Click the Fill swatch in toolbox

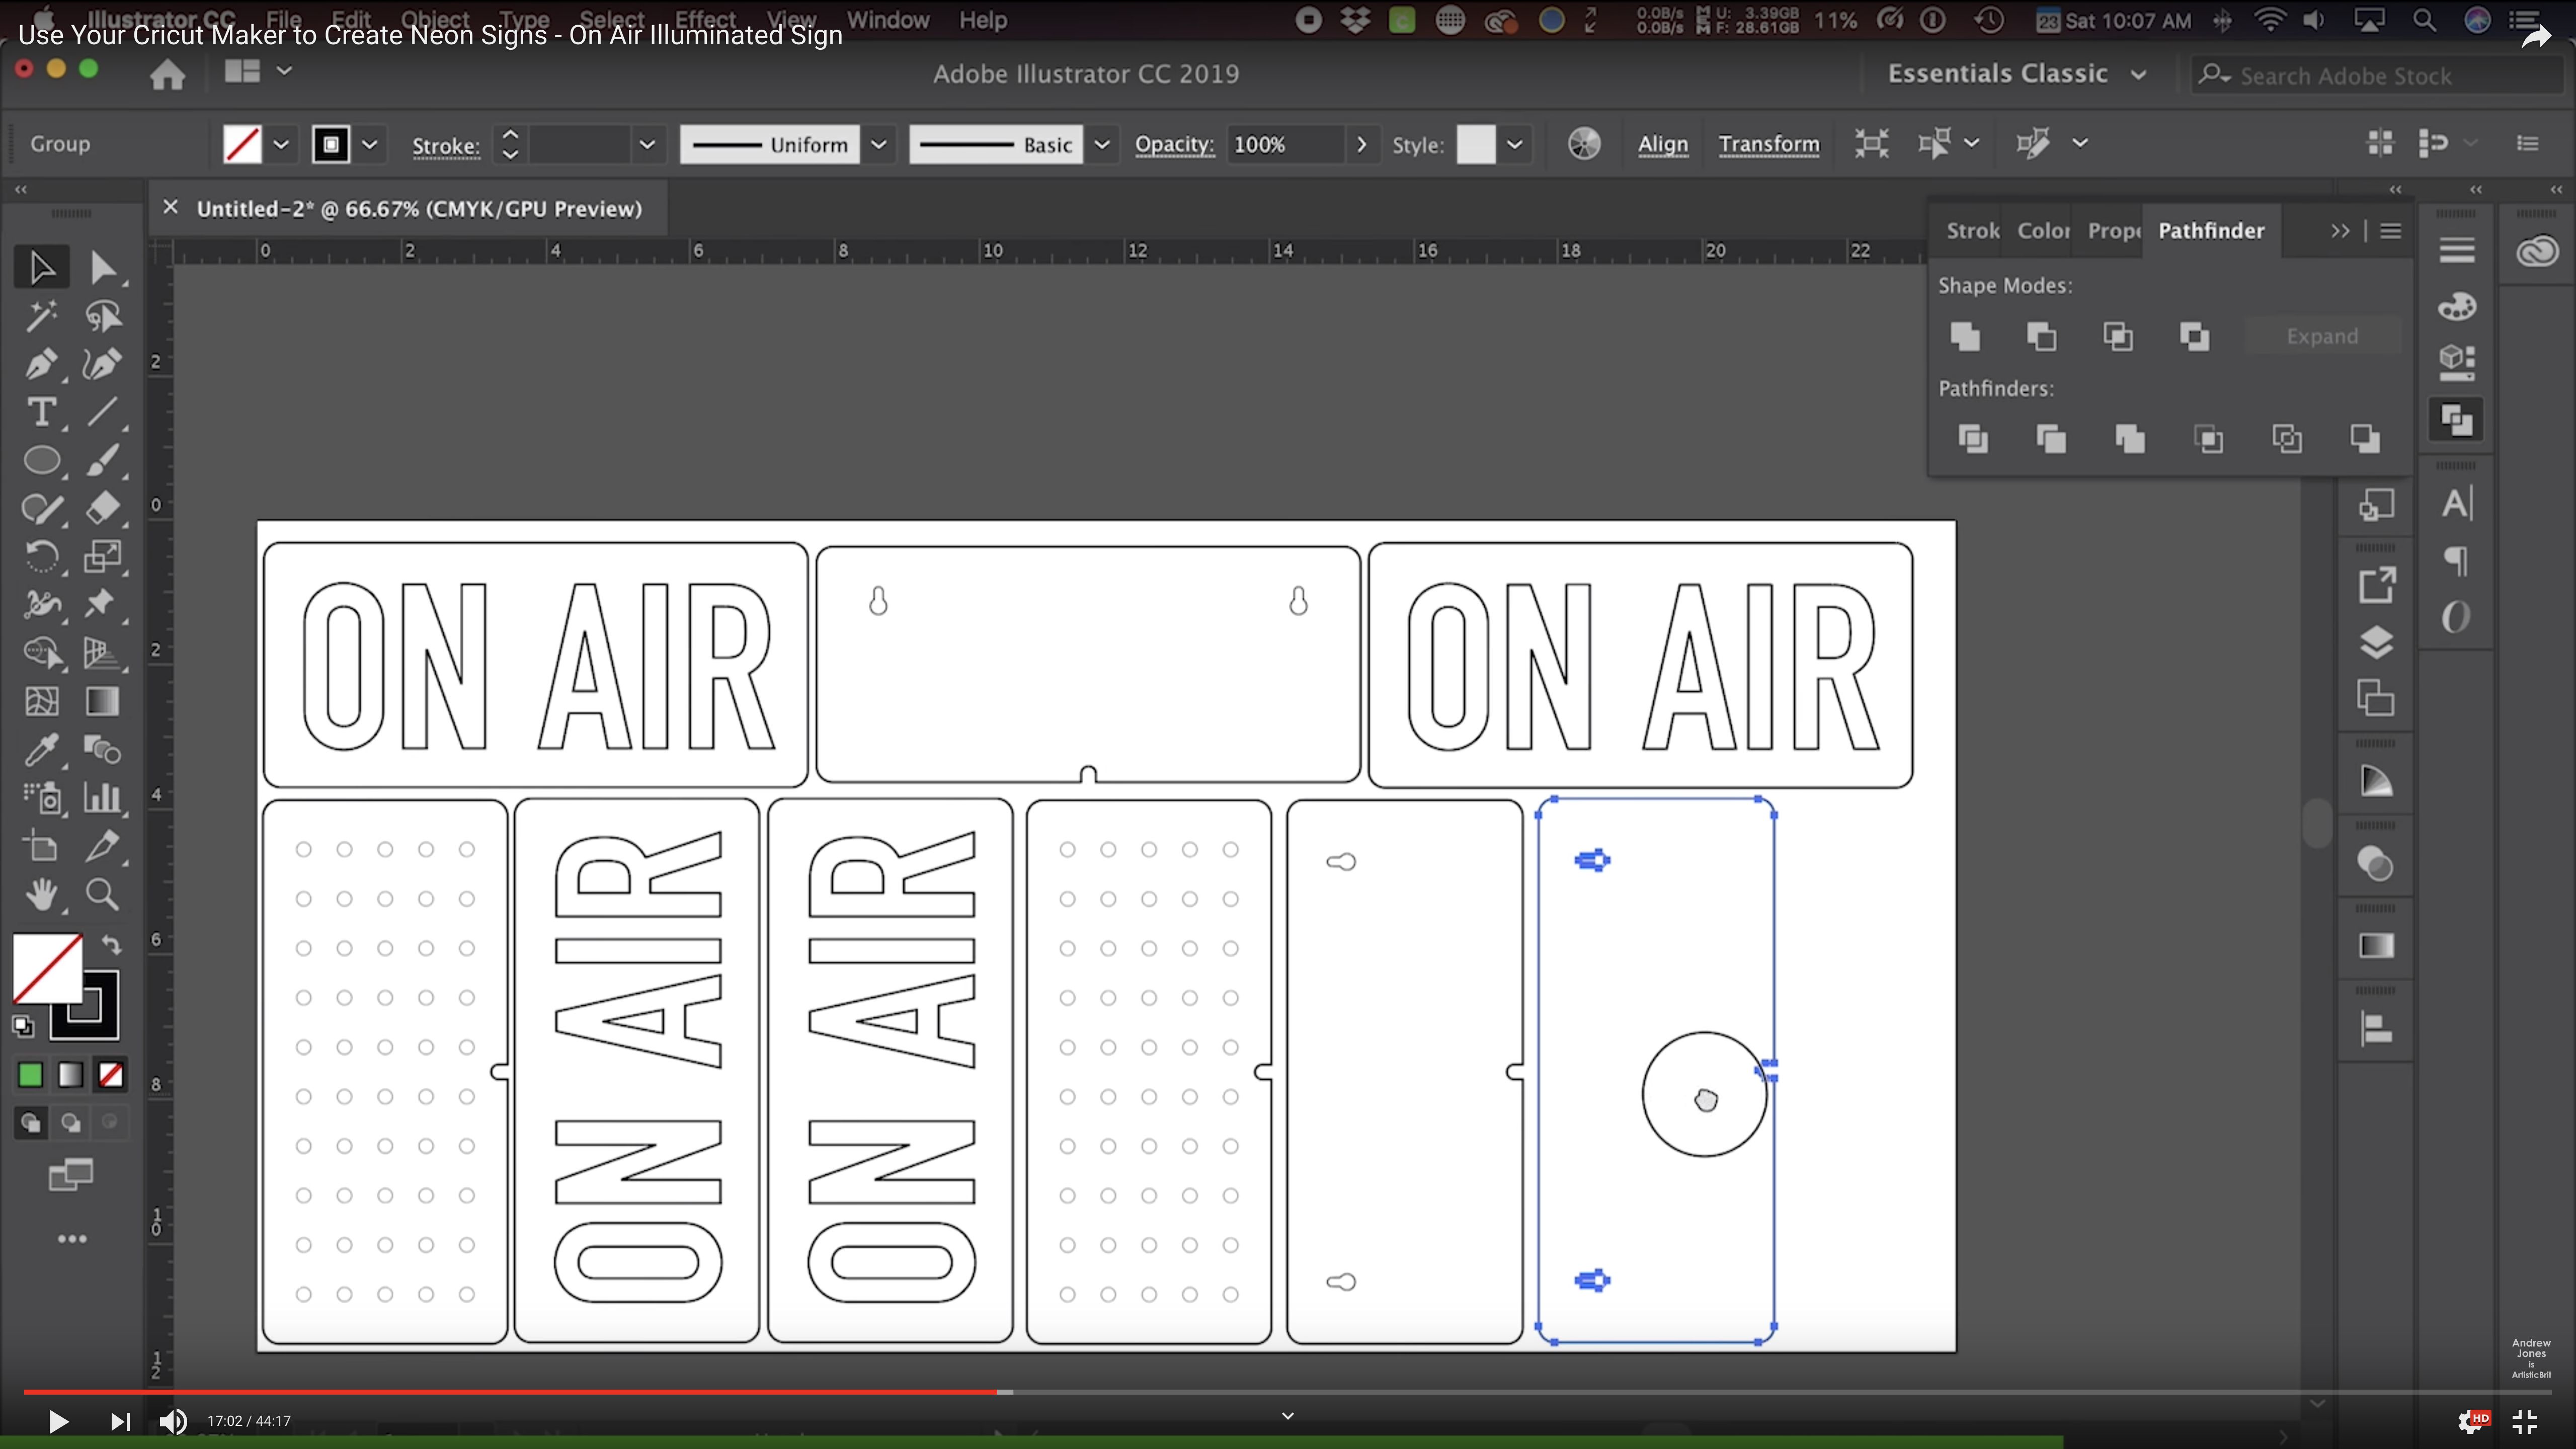47,968
